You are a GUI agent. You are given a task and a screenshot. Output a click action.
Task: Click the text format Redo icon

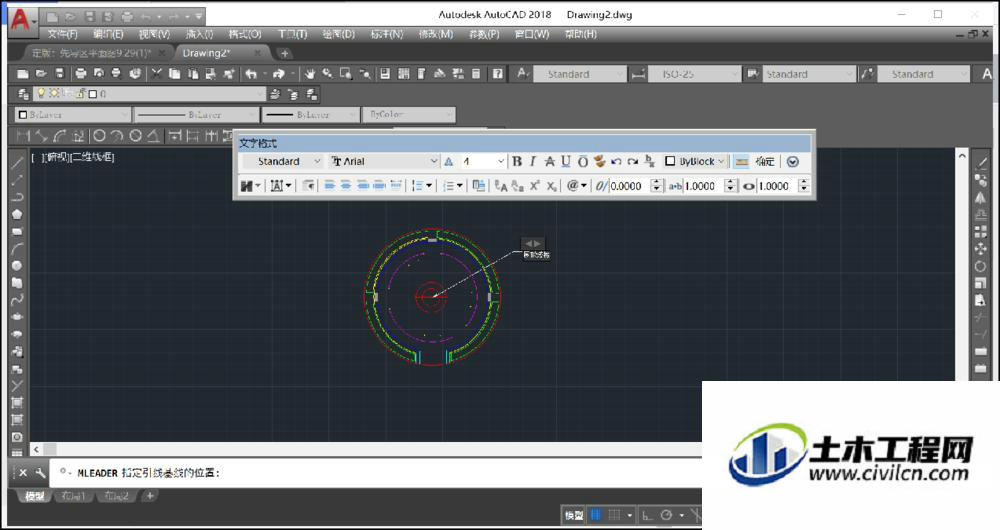(633, 161)
